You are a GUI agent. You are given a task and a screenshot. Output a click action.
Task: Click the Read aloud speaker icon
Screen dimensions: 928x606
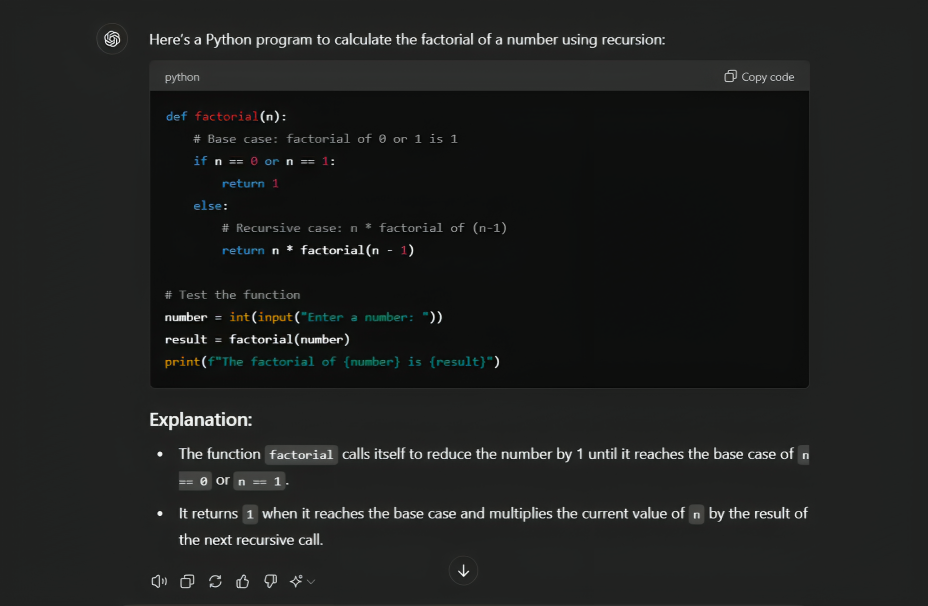[159, 581]
